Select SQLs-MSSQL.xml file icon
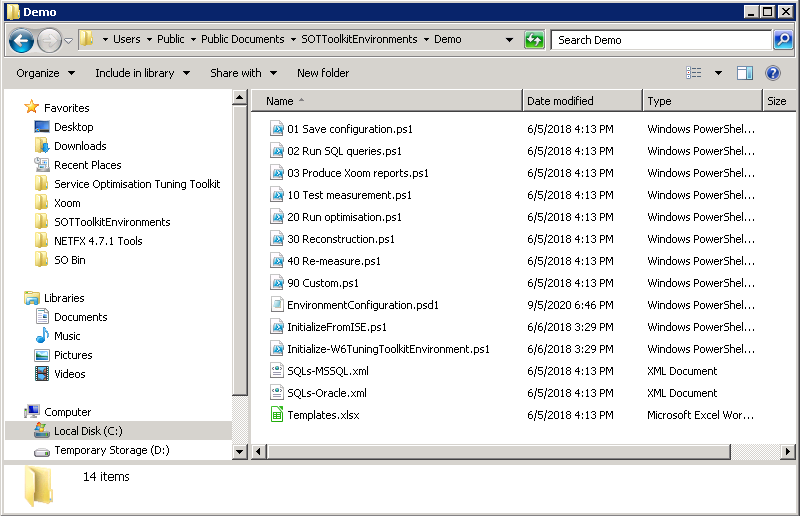Image resolution: width=800 pixels, height=516 pixels. 277,371
